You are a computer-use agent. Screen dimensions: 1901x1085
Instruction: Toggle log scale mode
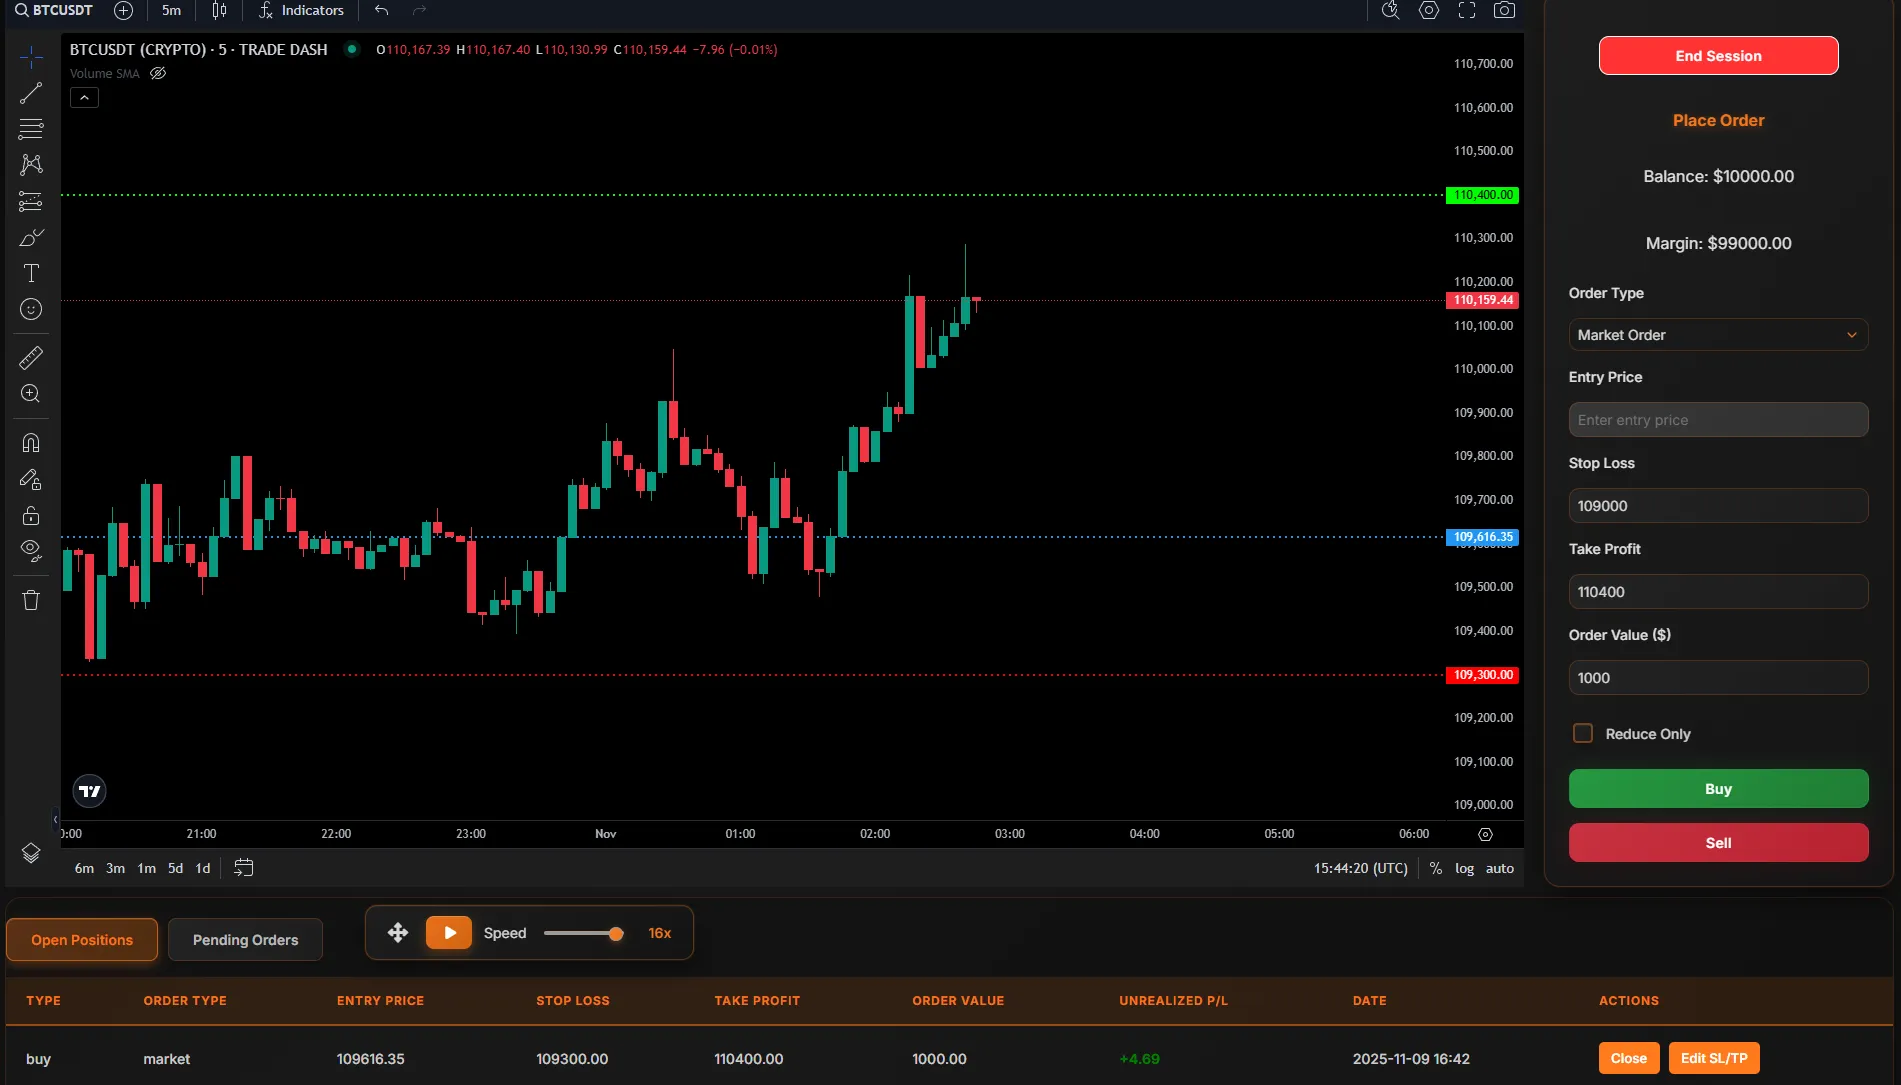[1464, 868]
